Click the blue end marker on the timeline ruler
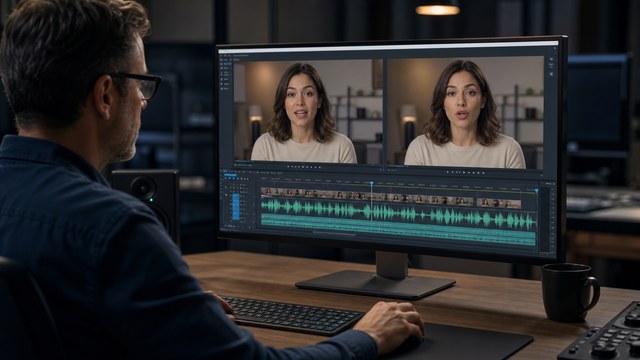The image size is (640, 360). coord(536,191)
